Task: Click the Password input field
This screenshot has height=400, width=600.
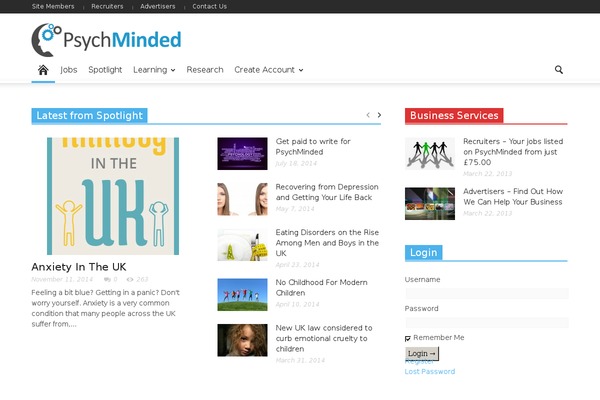Action: coord(486,323)
